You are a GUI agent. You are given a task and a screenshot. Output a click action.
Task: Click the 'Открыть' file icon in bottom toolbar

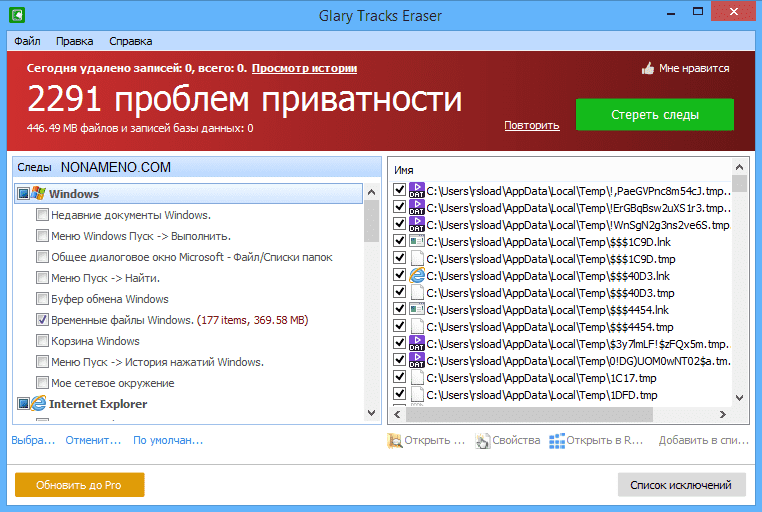pyautogui.click(x=395, y=440)
